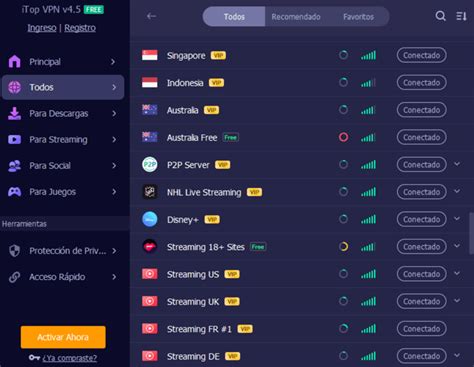The height and width of the screenshot is (367, 474).
Task: Open the Registro link
Action: click(80, 28)
